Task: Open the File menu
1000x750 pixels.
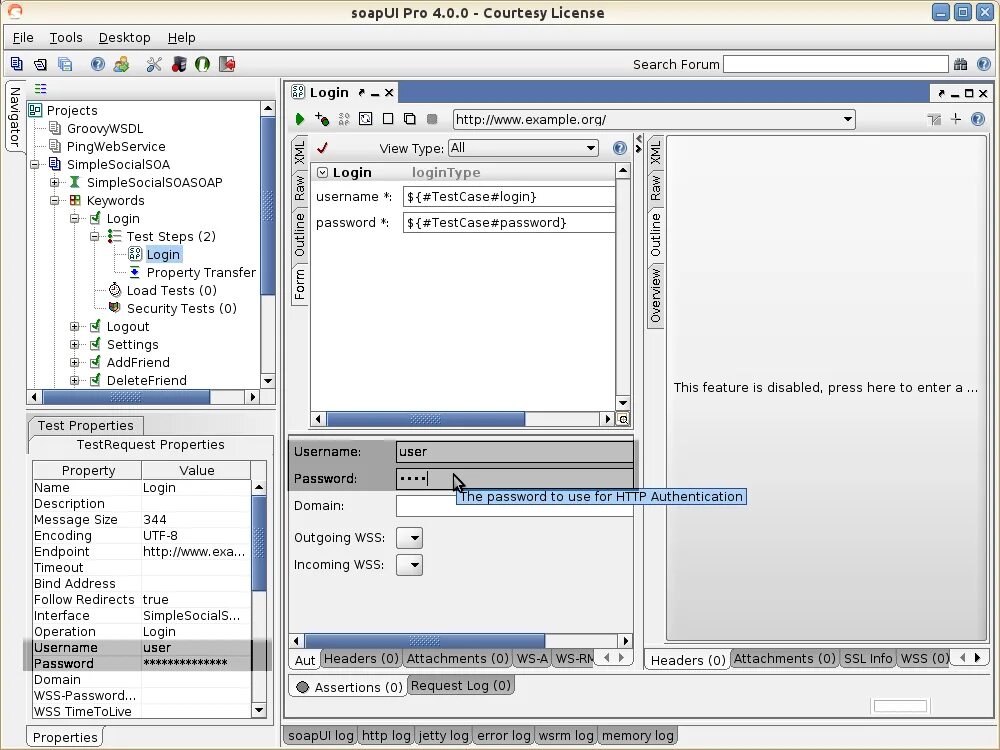Action: pos(23,38)
